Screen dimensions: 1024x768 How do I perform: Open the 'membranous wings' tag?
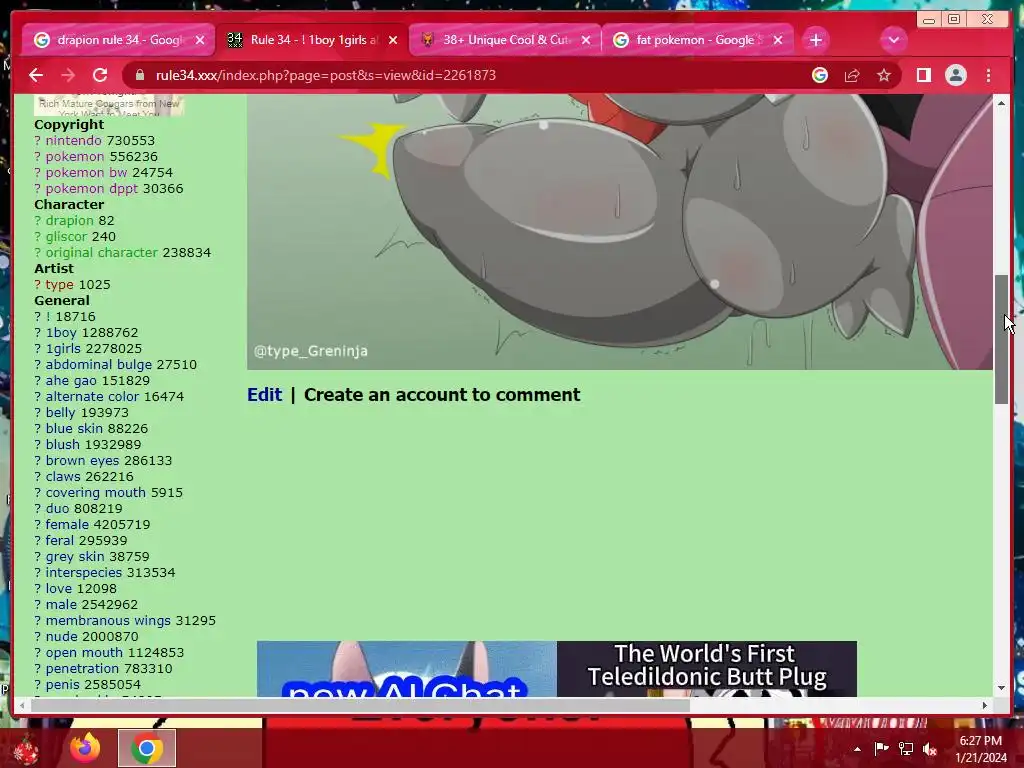tap(108, 620)
